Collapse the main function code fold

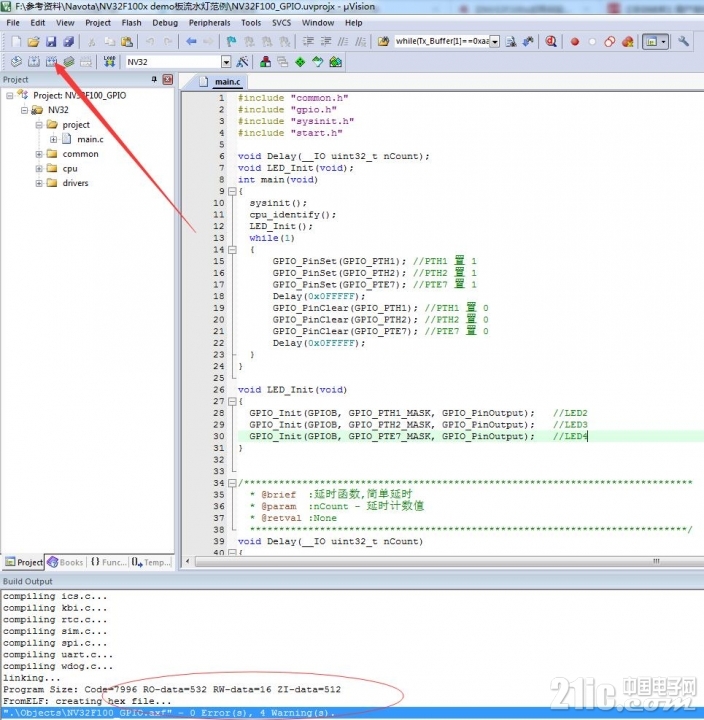click(232, 191)
